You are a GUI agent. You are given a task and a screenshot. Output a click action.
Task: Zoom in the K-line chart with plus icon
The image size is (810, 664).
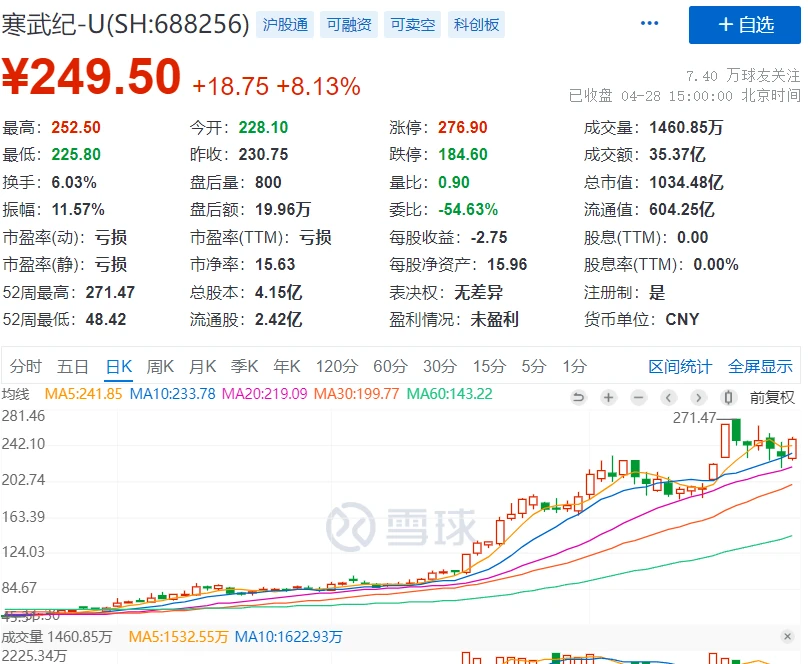pos(608,397)
